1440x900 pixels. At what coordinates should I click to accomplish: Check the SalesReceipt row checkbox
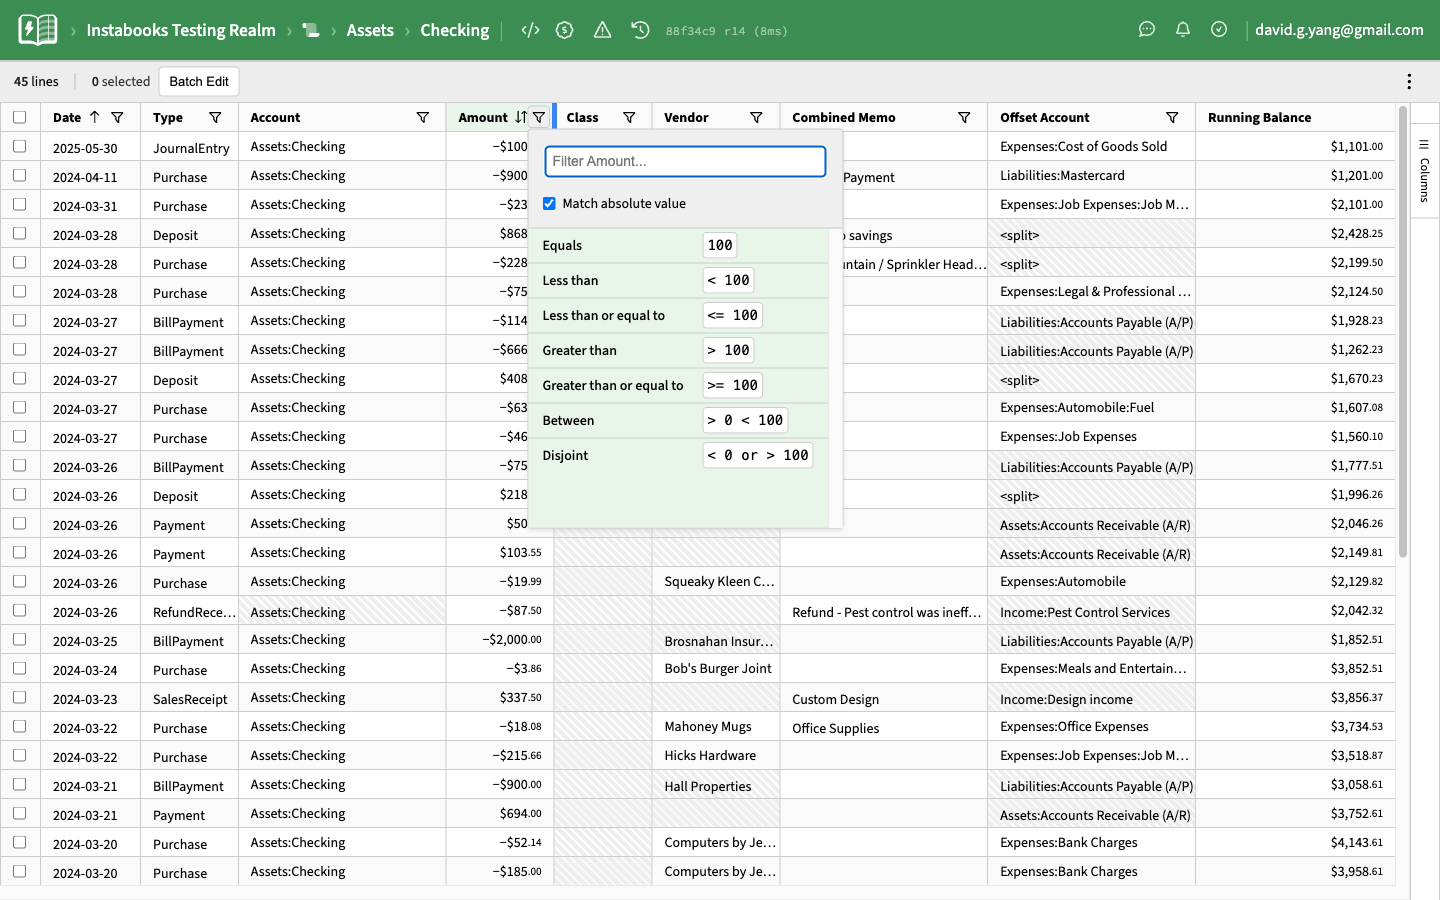(20, 697)
